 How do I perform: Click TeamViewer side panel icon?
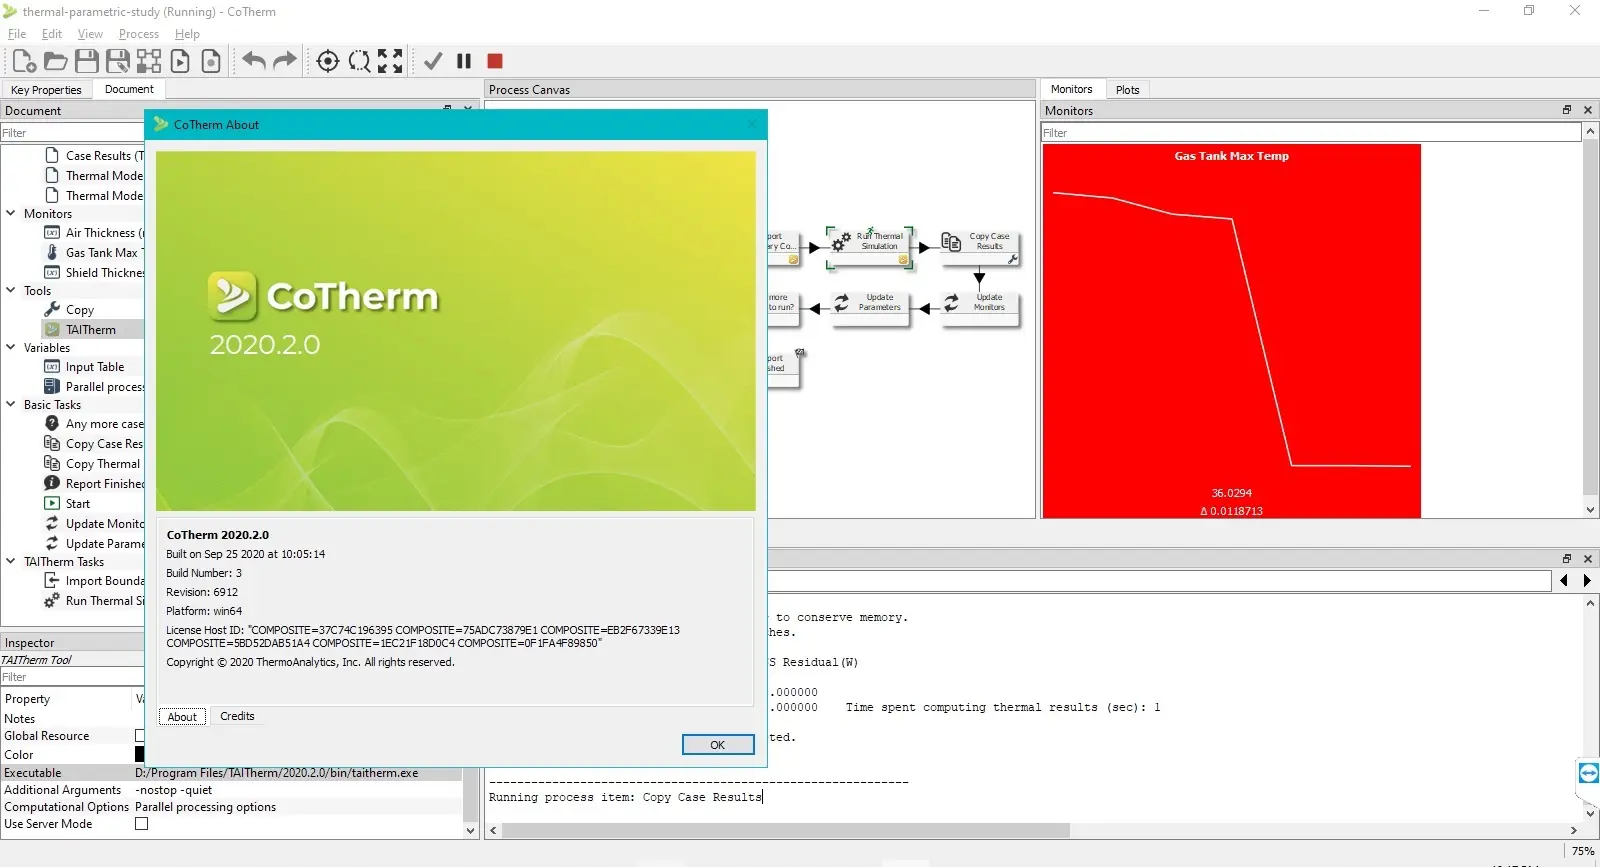point(1588,773)
